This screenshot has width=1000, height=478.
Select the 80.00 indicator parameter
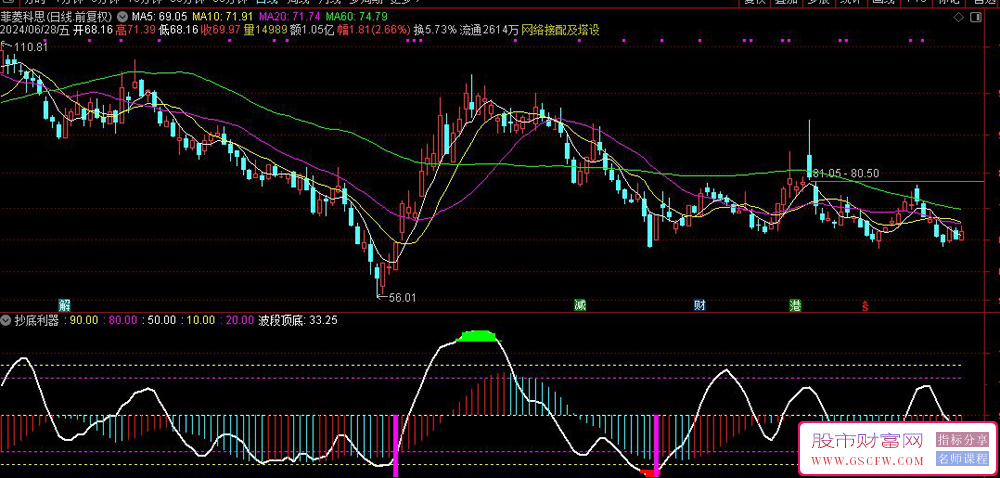pos(124,320)
